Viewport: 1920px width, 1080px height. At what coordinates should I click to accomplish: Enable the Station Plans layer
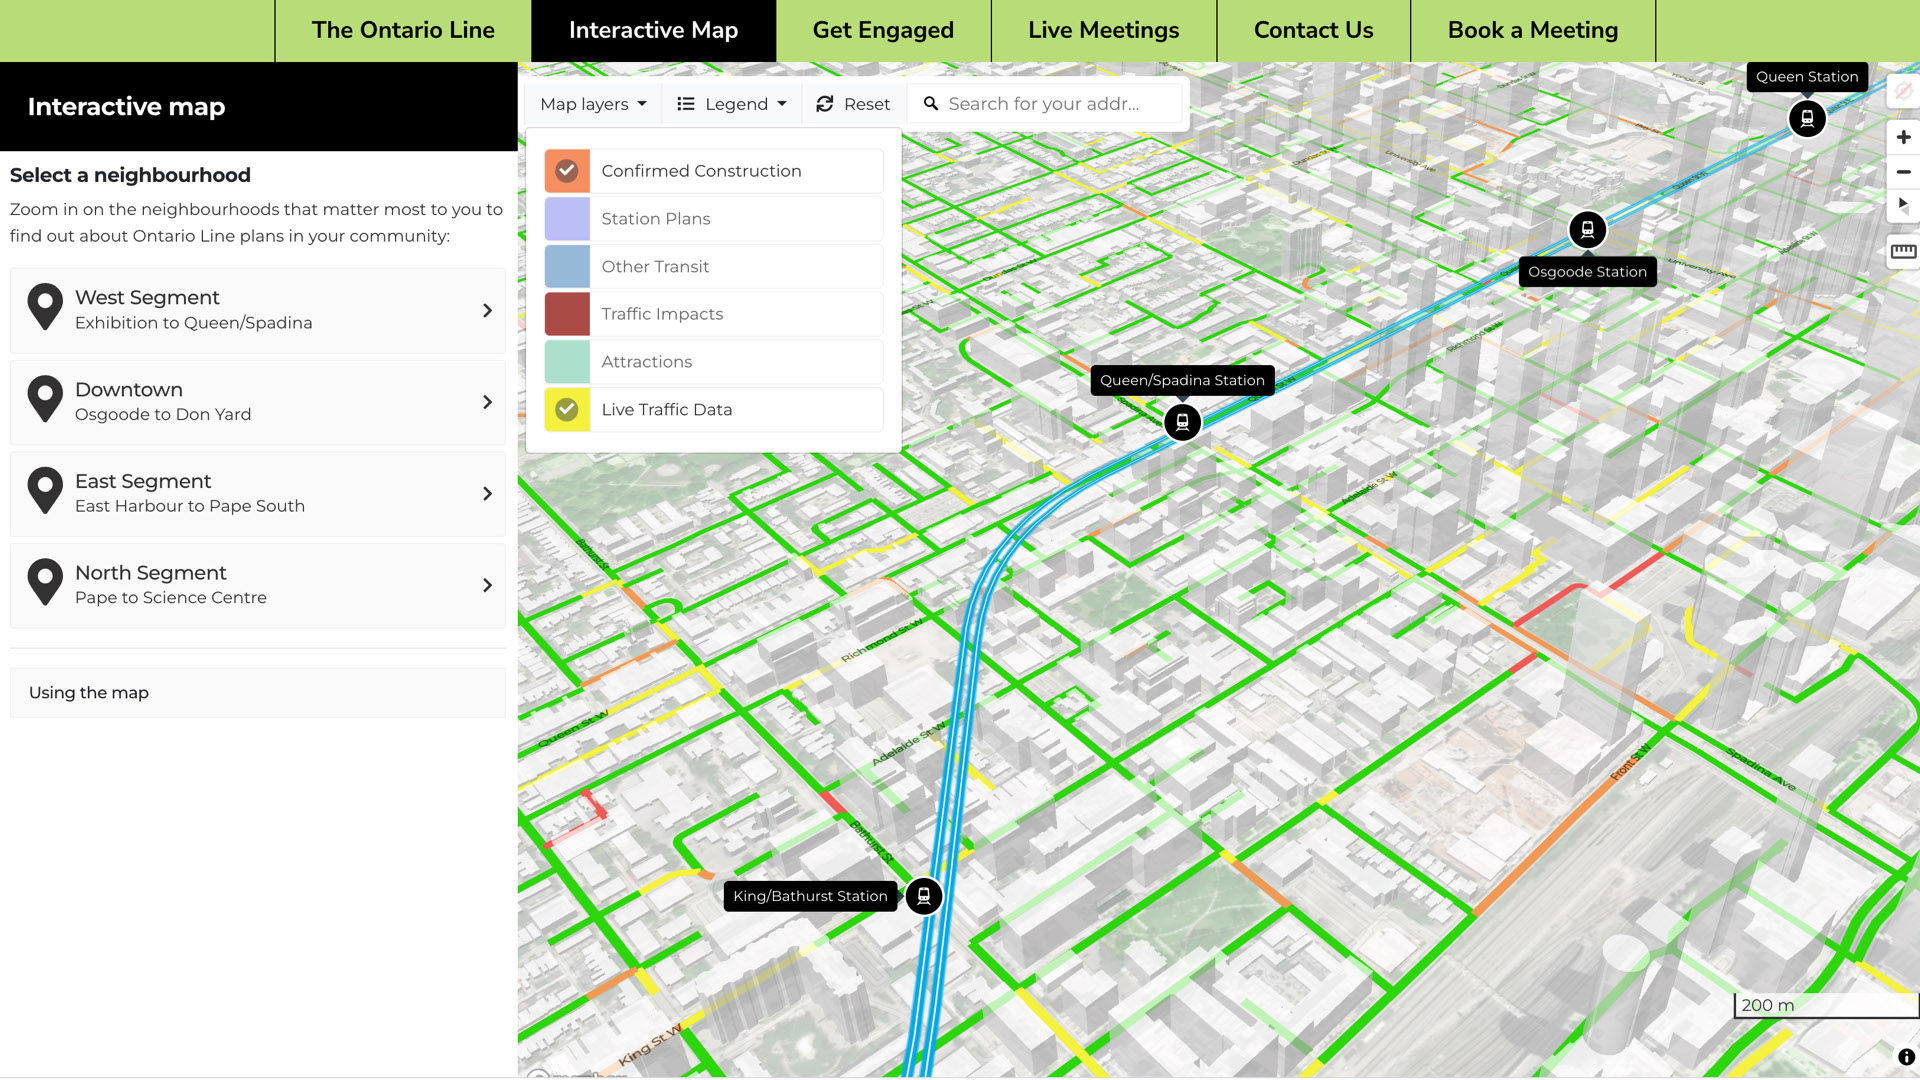pyautogui.click(x=567, y=219)
